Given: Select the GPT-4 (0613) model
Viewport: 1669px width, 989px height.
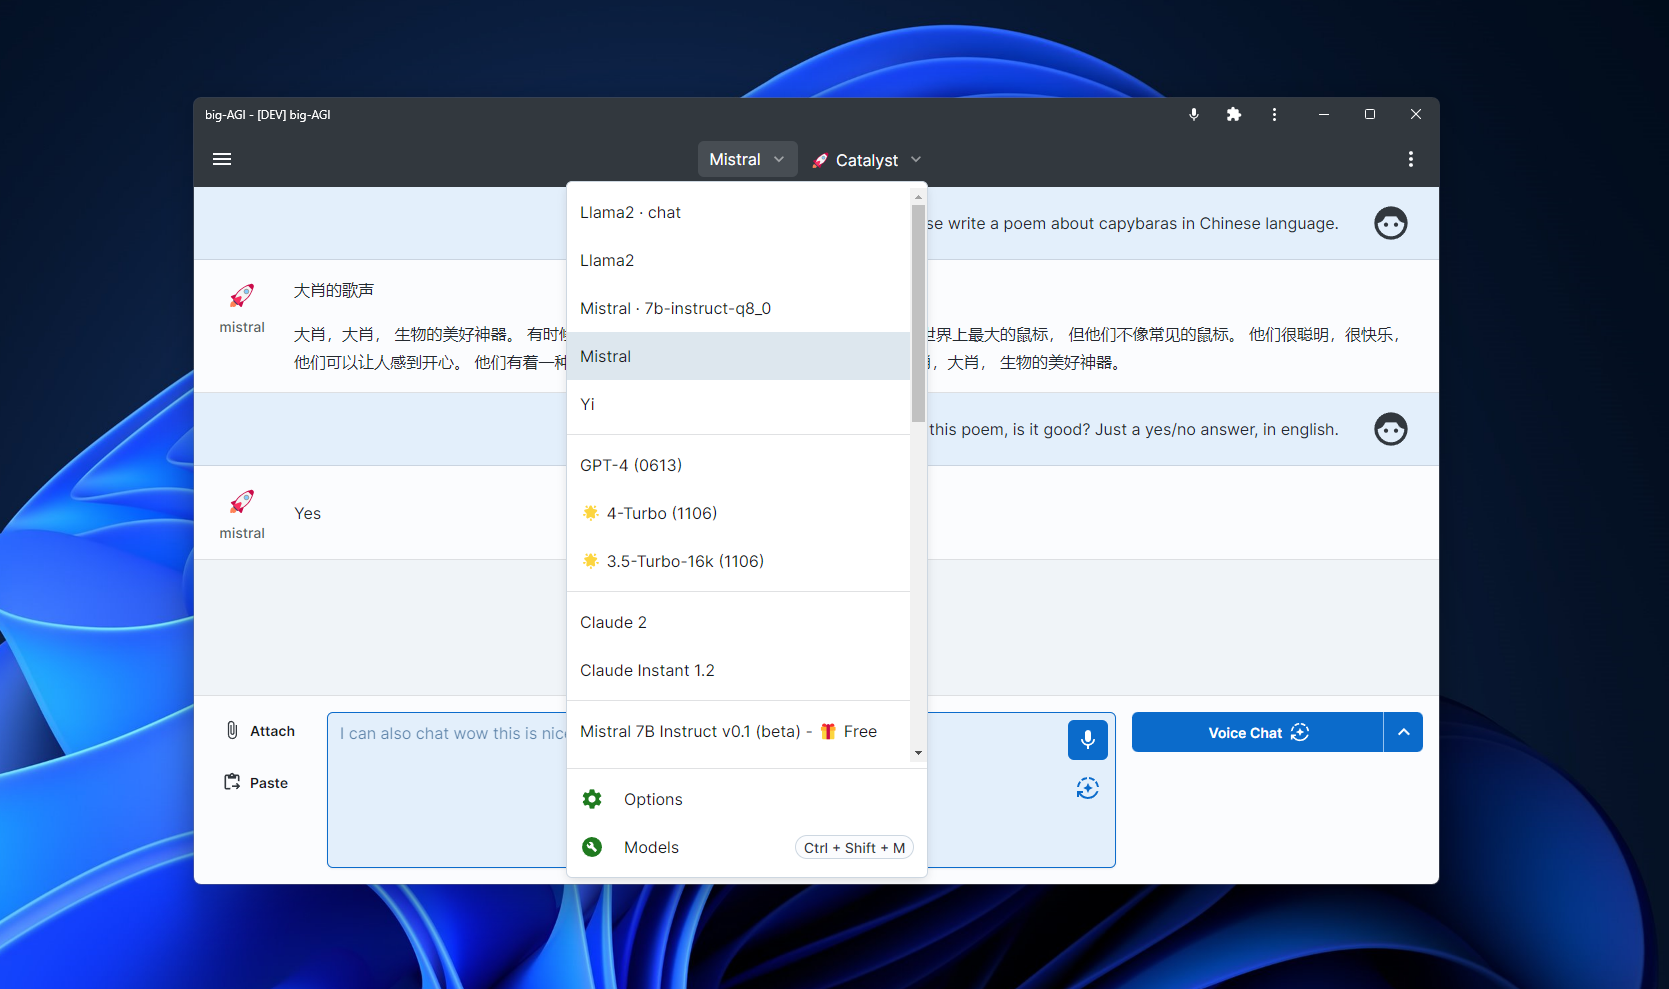Looking at the screenshot, I should 738,465.
